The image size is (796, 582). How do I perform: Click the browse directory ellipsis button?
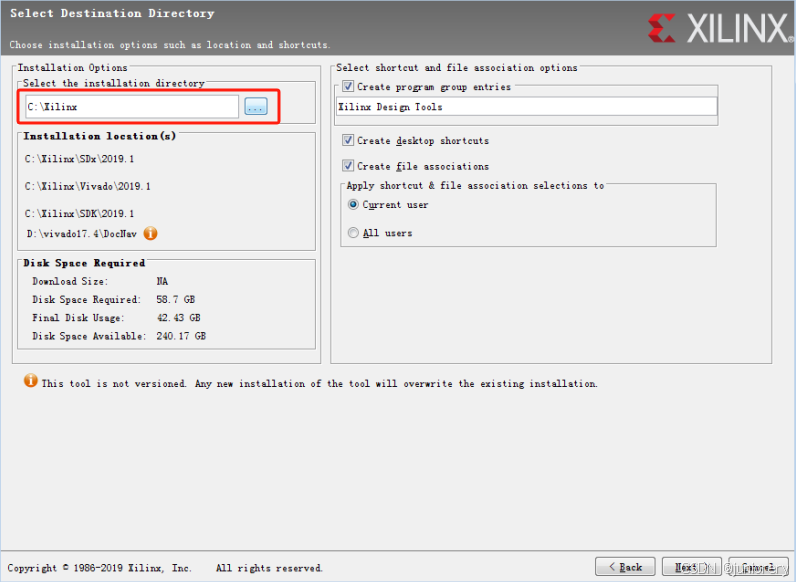(x=256, y=107)
